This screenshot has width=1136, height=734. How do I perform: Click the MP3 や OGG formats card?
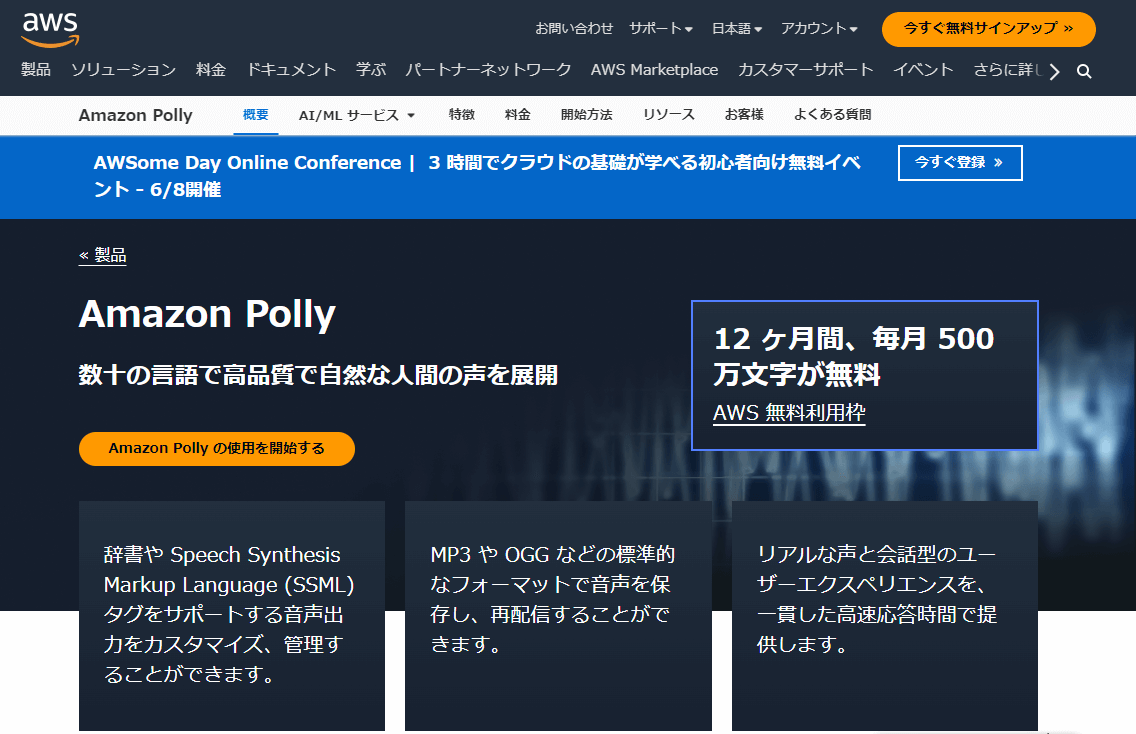558,615
